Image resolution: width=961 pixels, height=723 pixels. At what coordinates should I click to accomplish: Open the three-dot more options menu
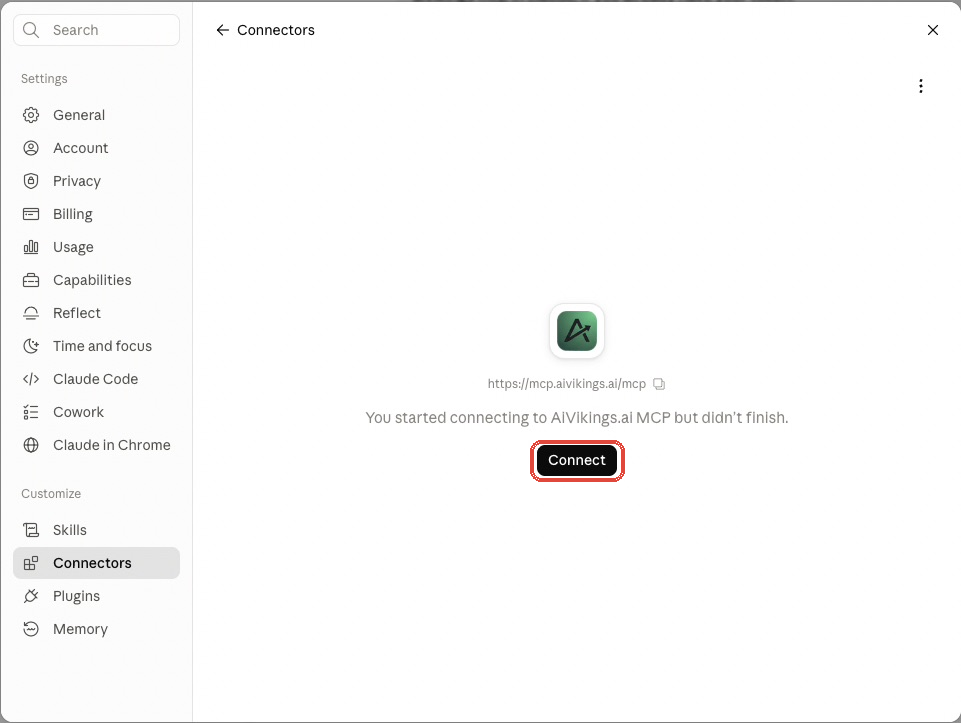point(921,86)
